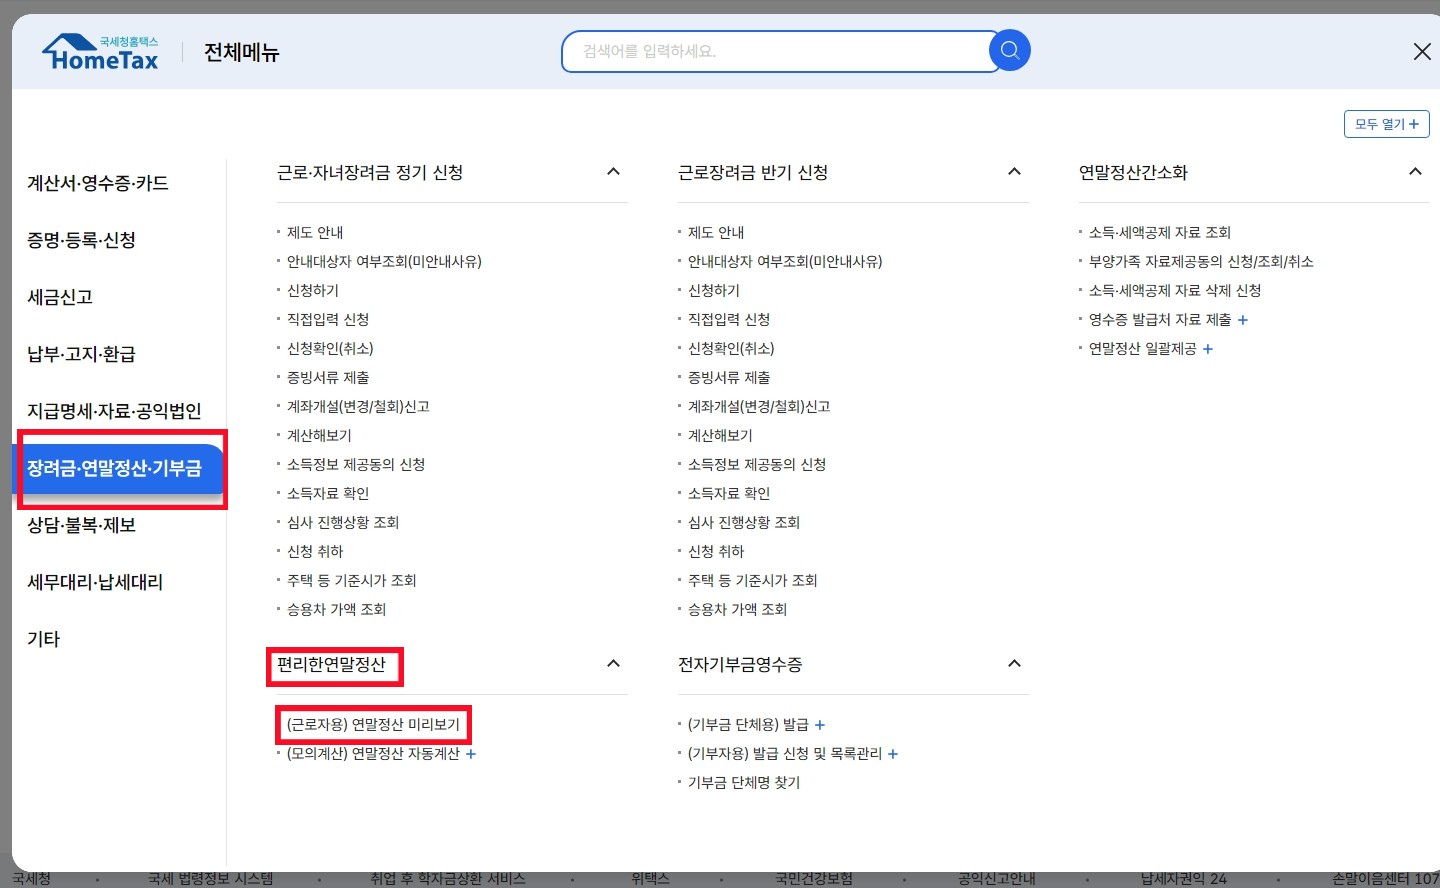Select 상담·불복·제보 menu item

[81, 525]
